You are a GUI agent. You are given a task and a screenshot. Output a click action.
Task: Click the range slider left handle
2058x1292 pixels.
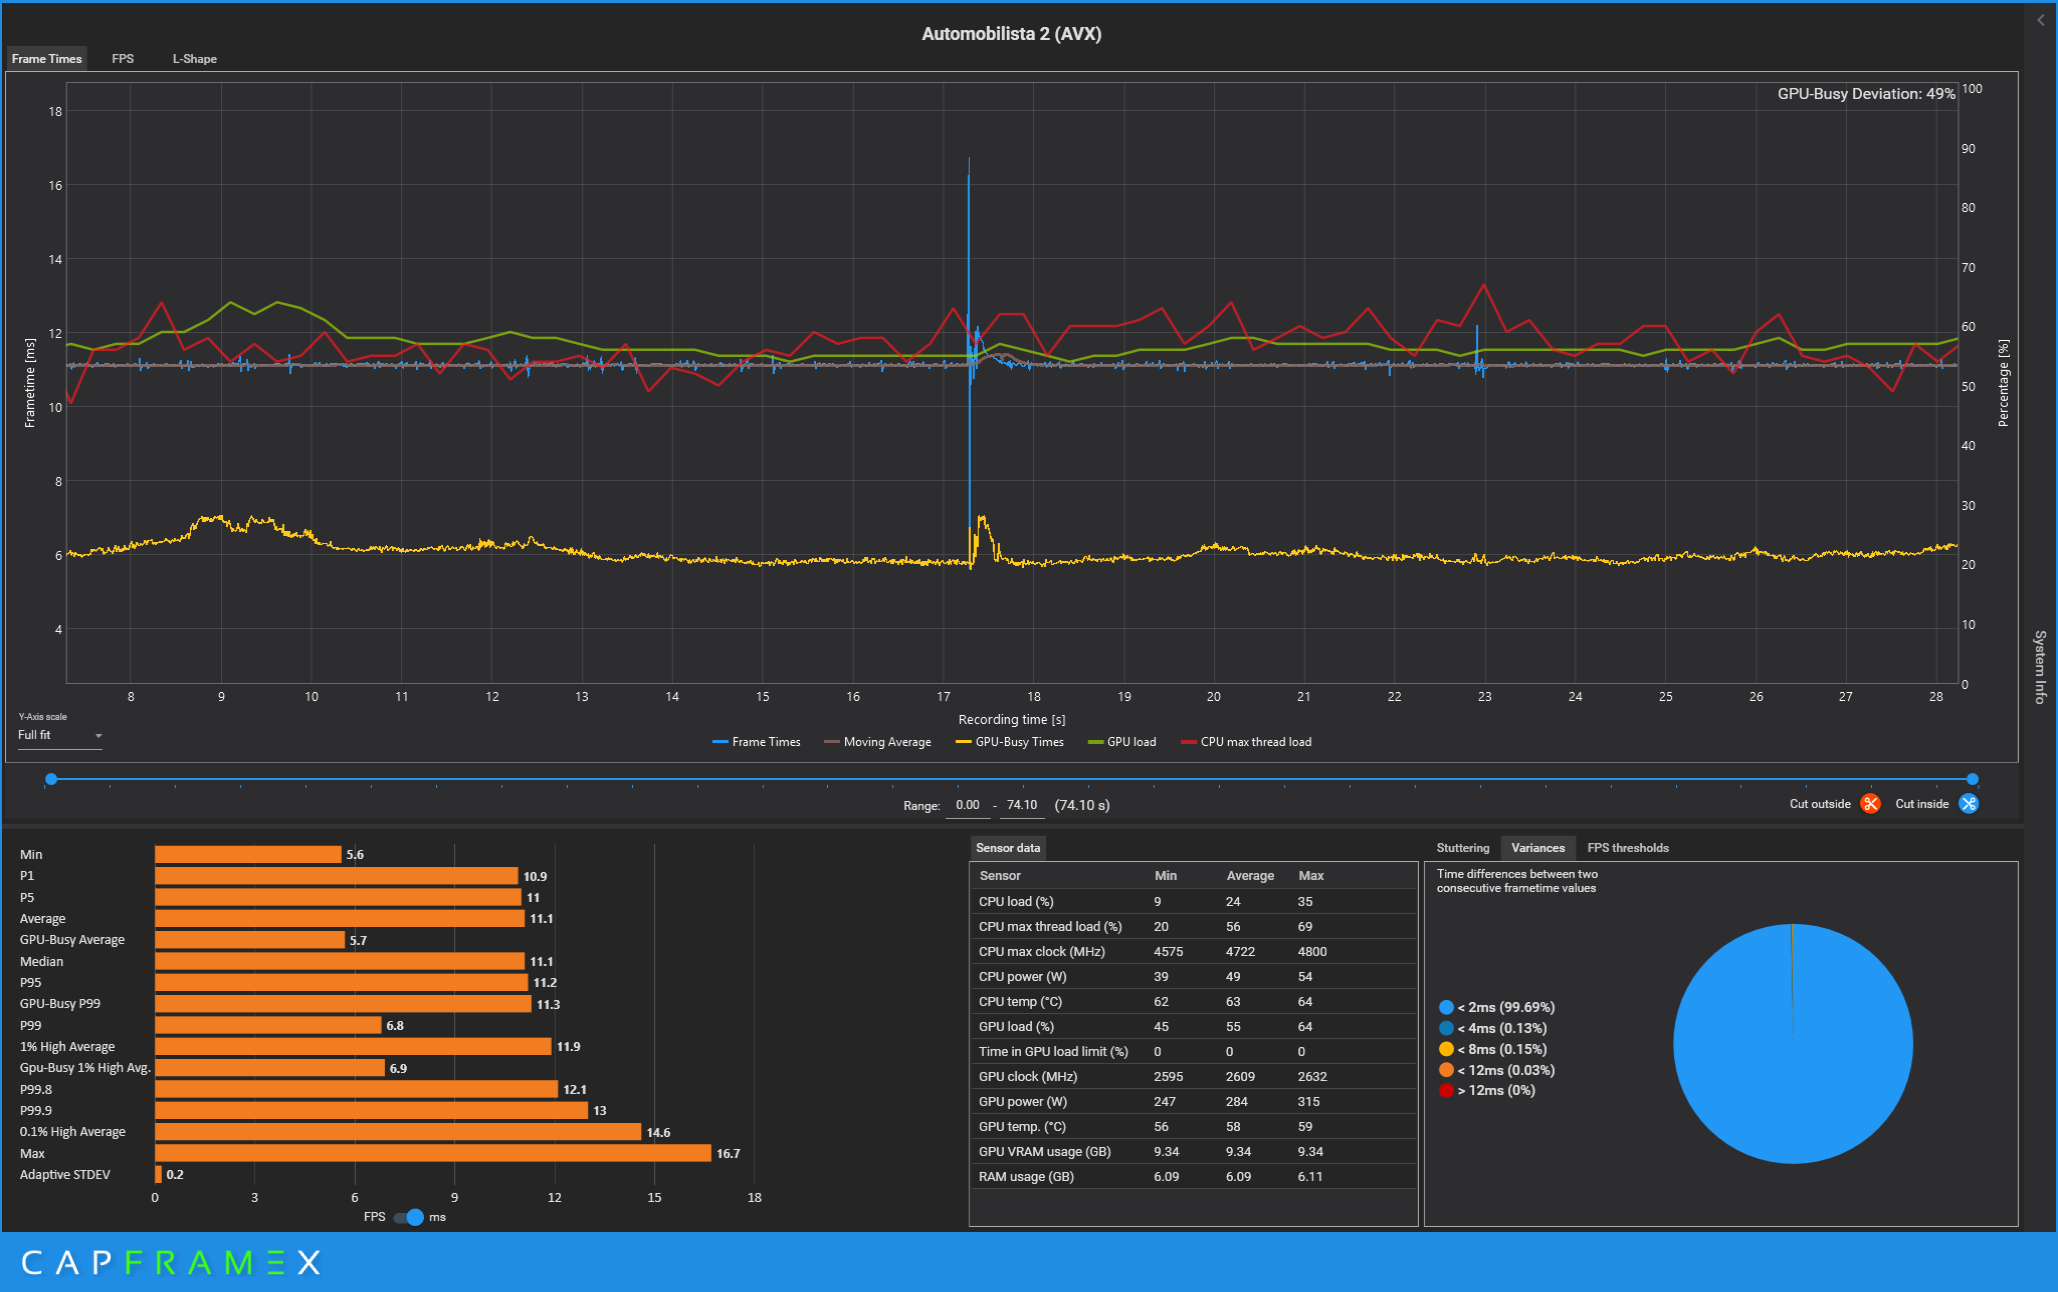coord(51,779)
